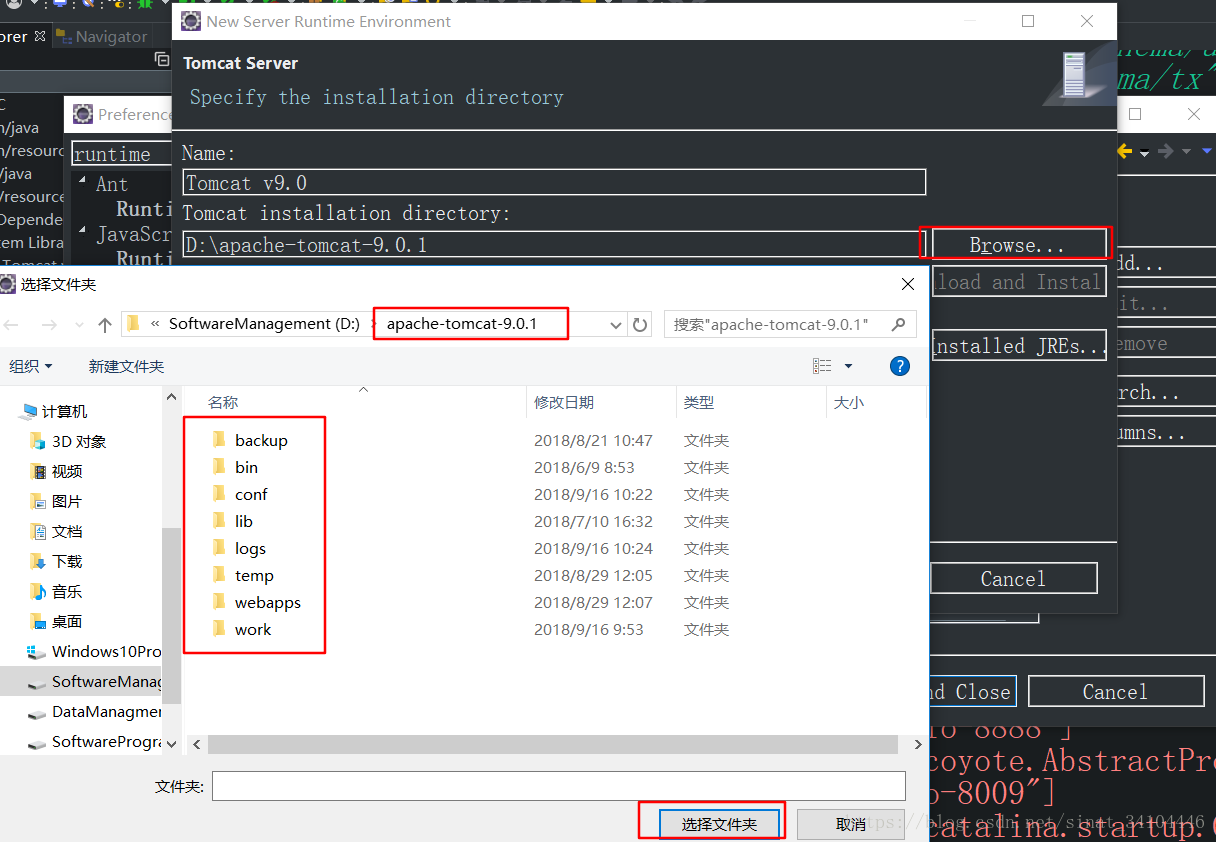The width and height of the screenshot is (1216, 842).
Task: Click date 2018/9/16 9:53 of work
Action: tap(589, 629)
